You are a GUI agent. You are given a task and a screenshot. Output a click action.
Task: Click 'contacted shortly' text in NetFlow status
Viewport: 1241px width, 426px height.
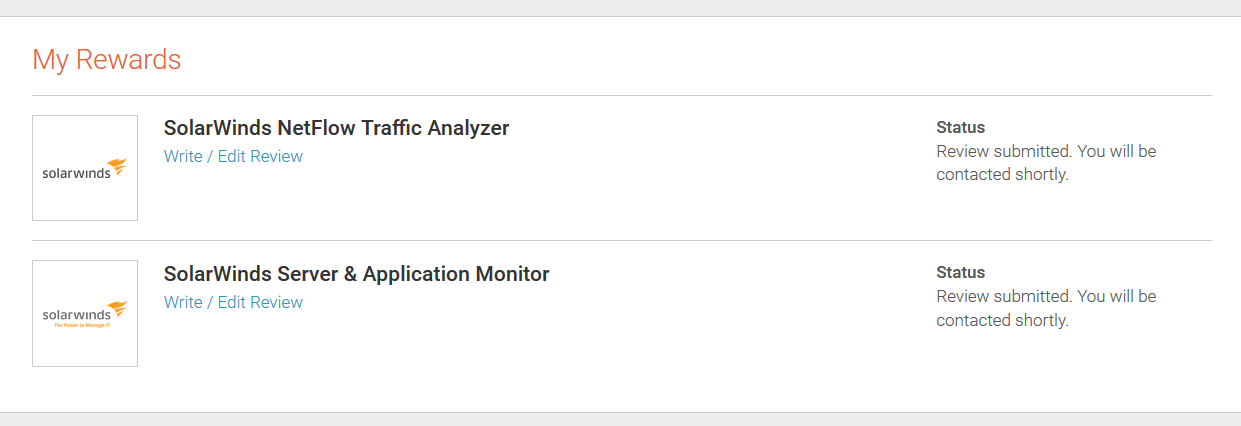click(1002, 174)
